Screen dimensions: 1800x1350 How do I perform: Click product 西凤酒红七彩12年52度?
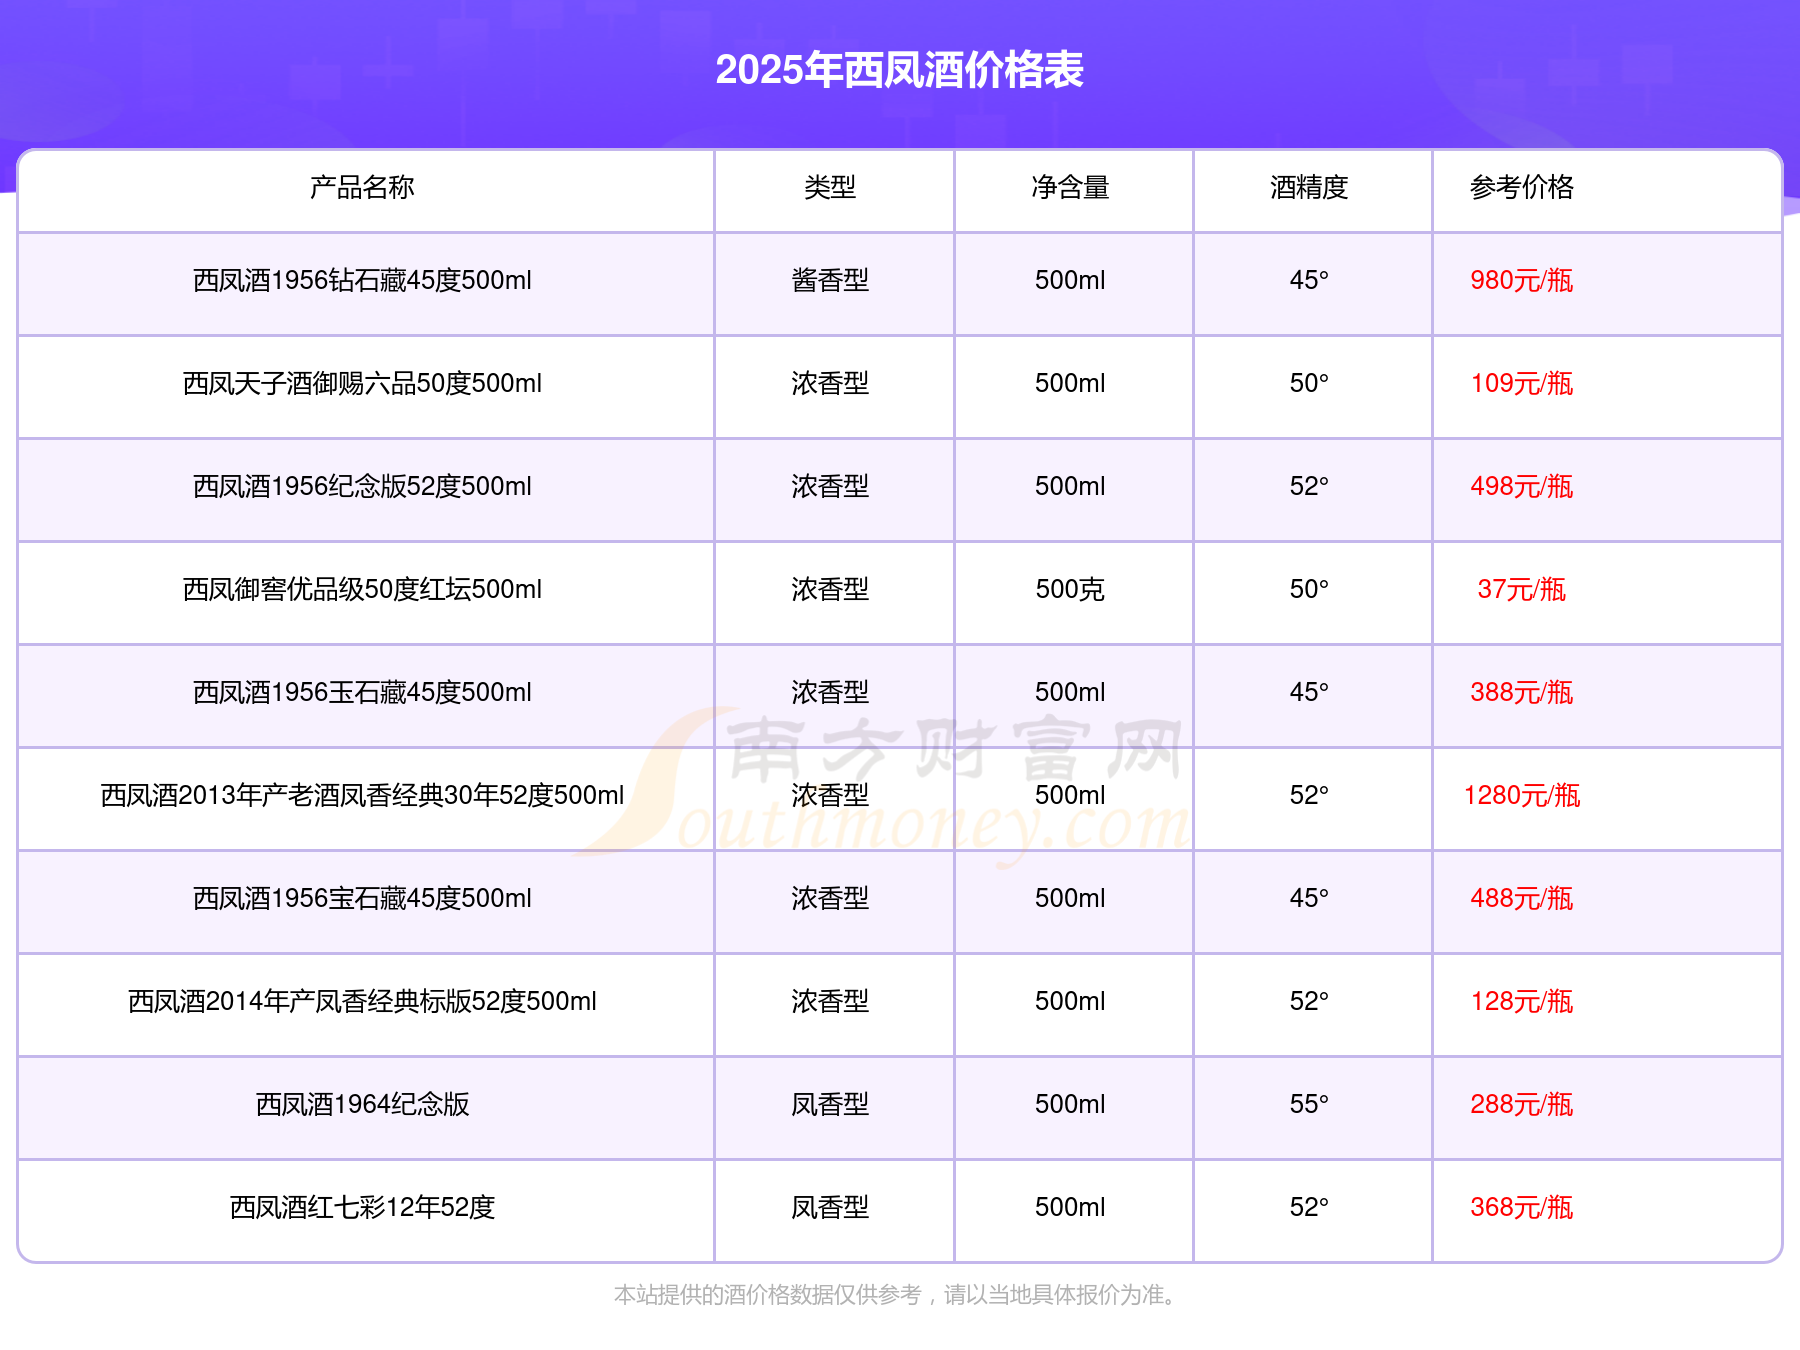tap(362, 1207)
